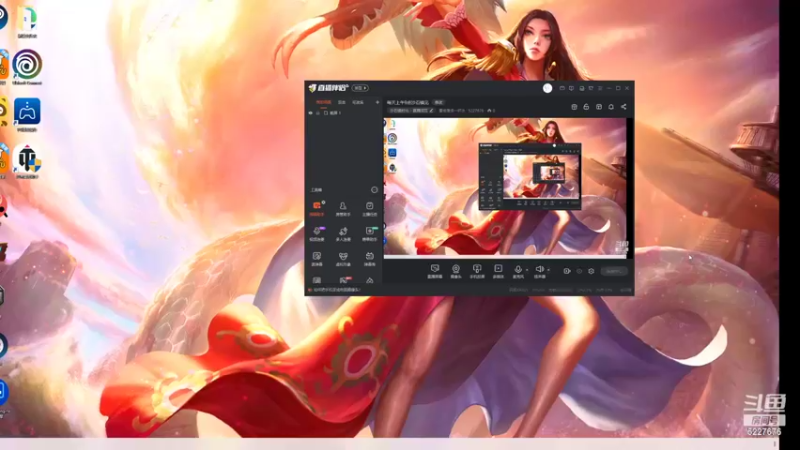This screenshot has height=450, width=800.
Task: Open the red highlighted first toolbox tool
Action: (317, 208)
